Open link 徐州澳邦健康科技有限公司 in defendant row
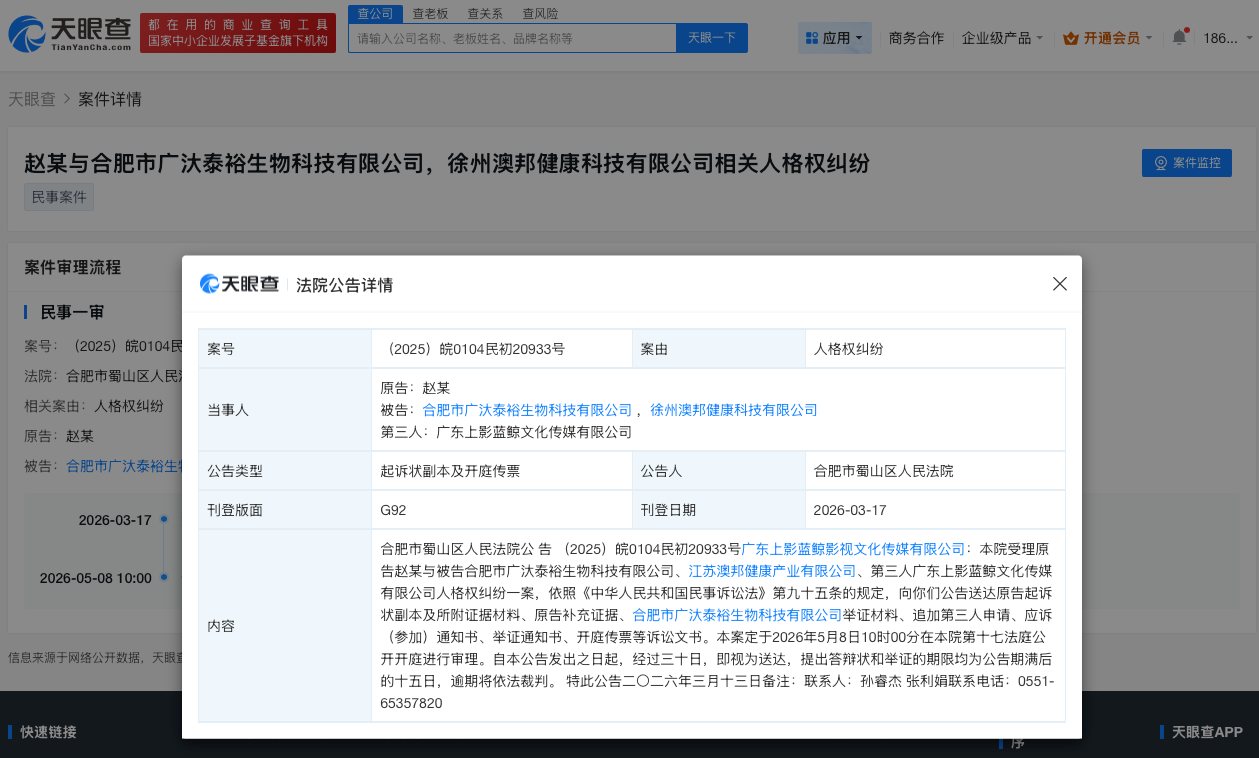Image resolution: width=1259 pixels, height=758 pixels. click(x=733, y=410)
